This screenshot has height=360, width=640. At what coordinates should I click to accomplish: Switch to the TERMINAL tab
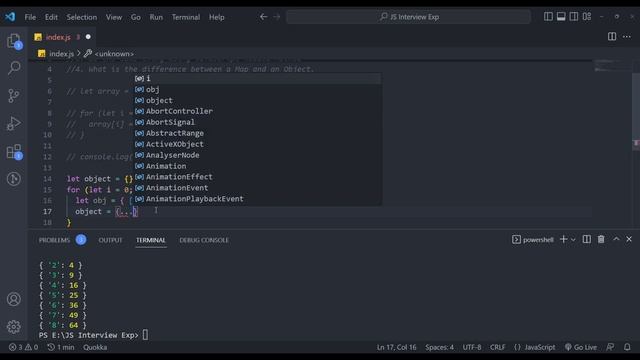pos(151,240)
